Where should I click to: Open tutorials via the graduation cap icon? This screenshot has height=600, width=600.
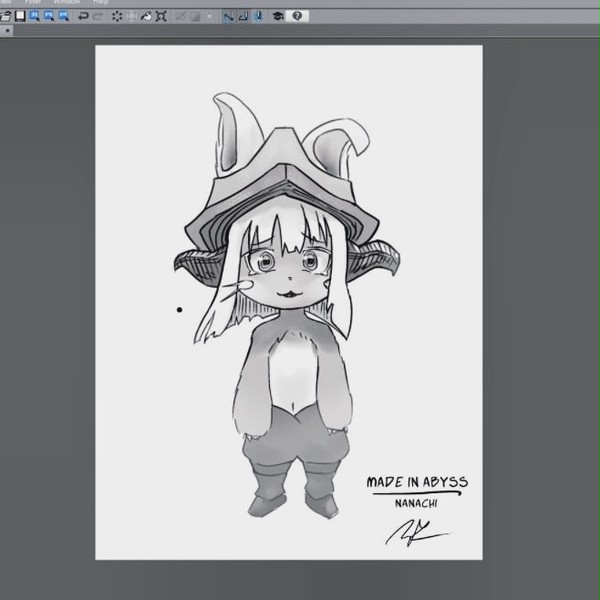click(278, 16)
